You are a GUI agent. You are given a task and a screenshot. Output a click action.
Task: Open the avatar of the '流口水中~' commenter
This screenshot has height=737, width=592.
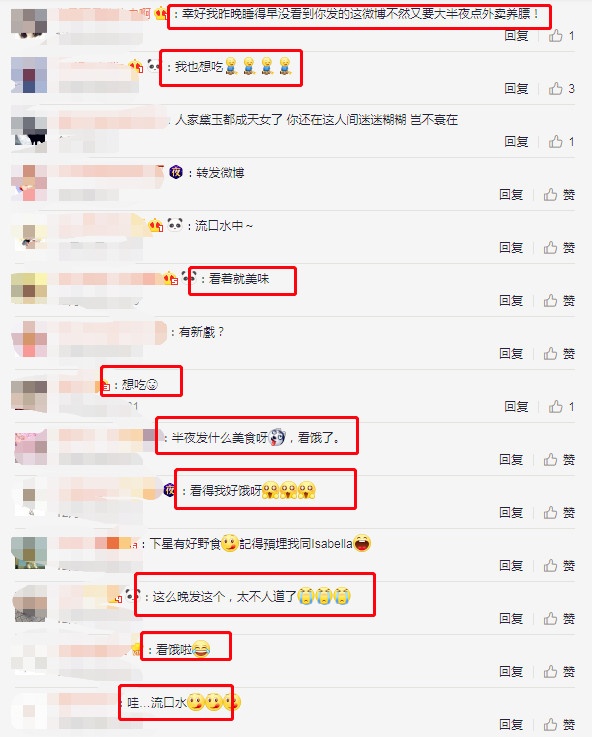pos(29,235)
